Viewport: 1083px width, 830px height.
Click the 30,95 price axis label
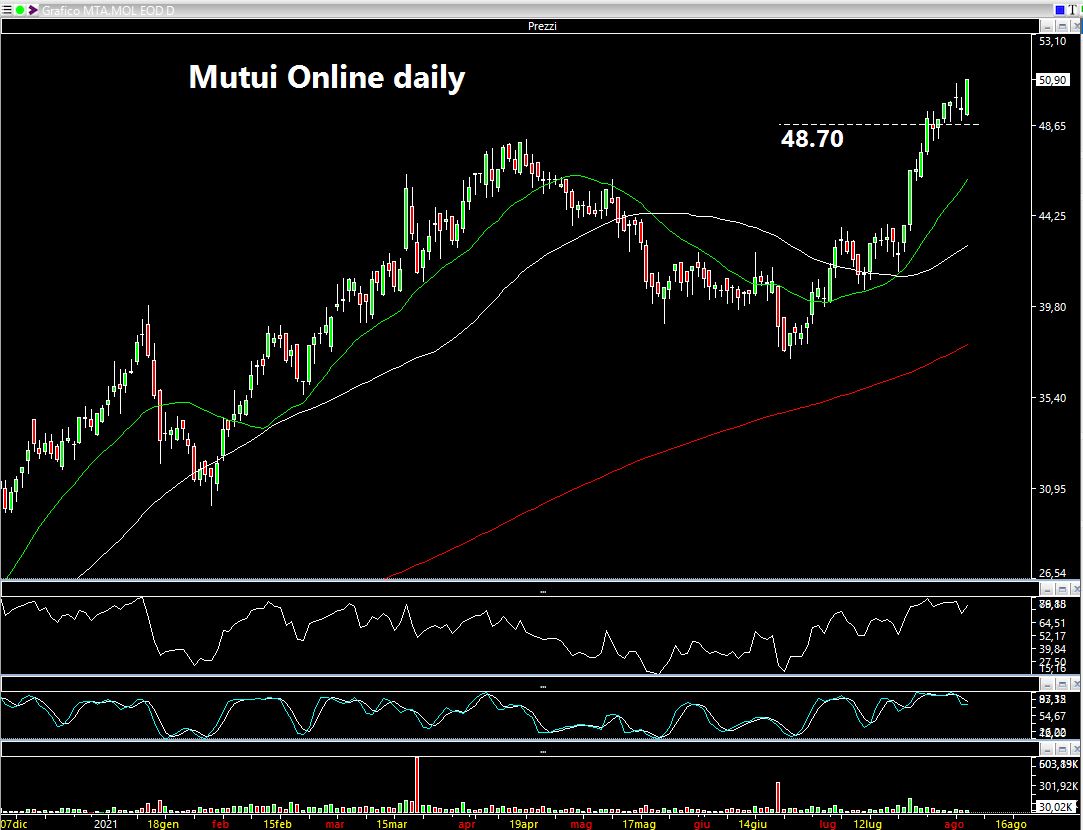1052,489
